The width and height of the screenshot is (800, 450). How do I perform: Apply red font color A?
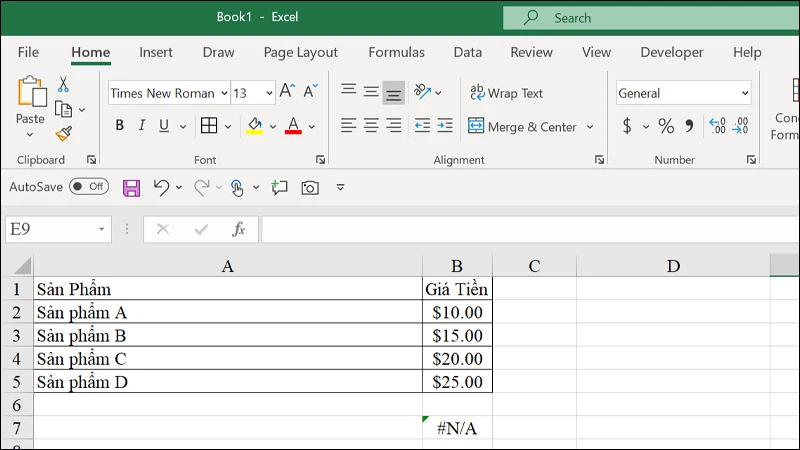[293, 125]
